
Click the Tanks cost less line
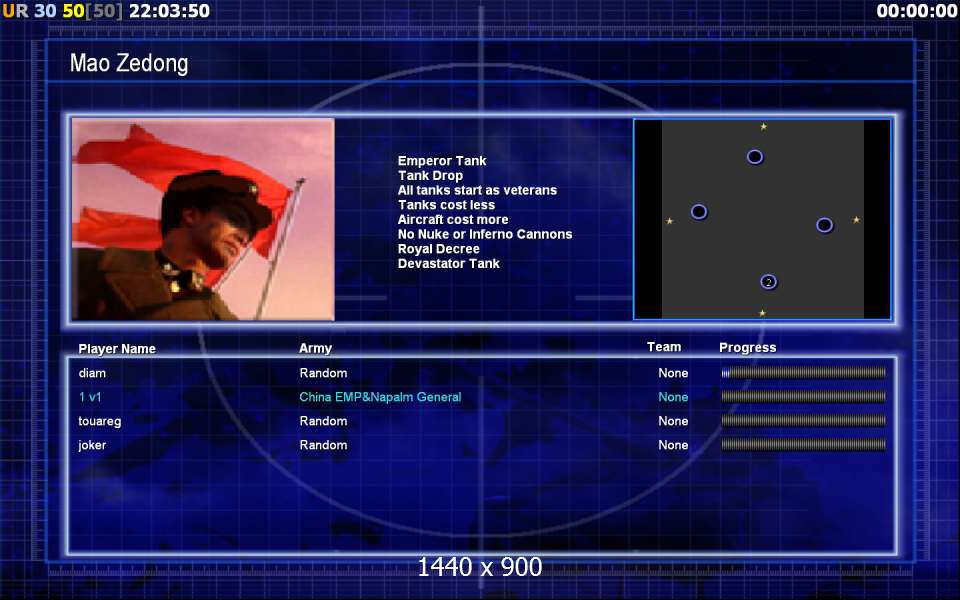(x=446, y=205)
